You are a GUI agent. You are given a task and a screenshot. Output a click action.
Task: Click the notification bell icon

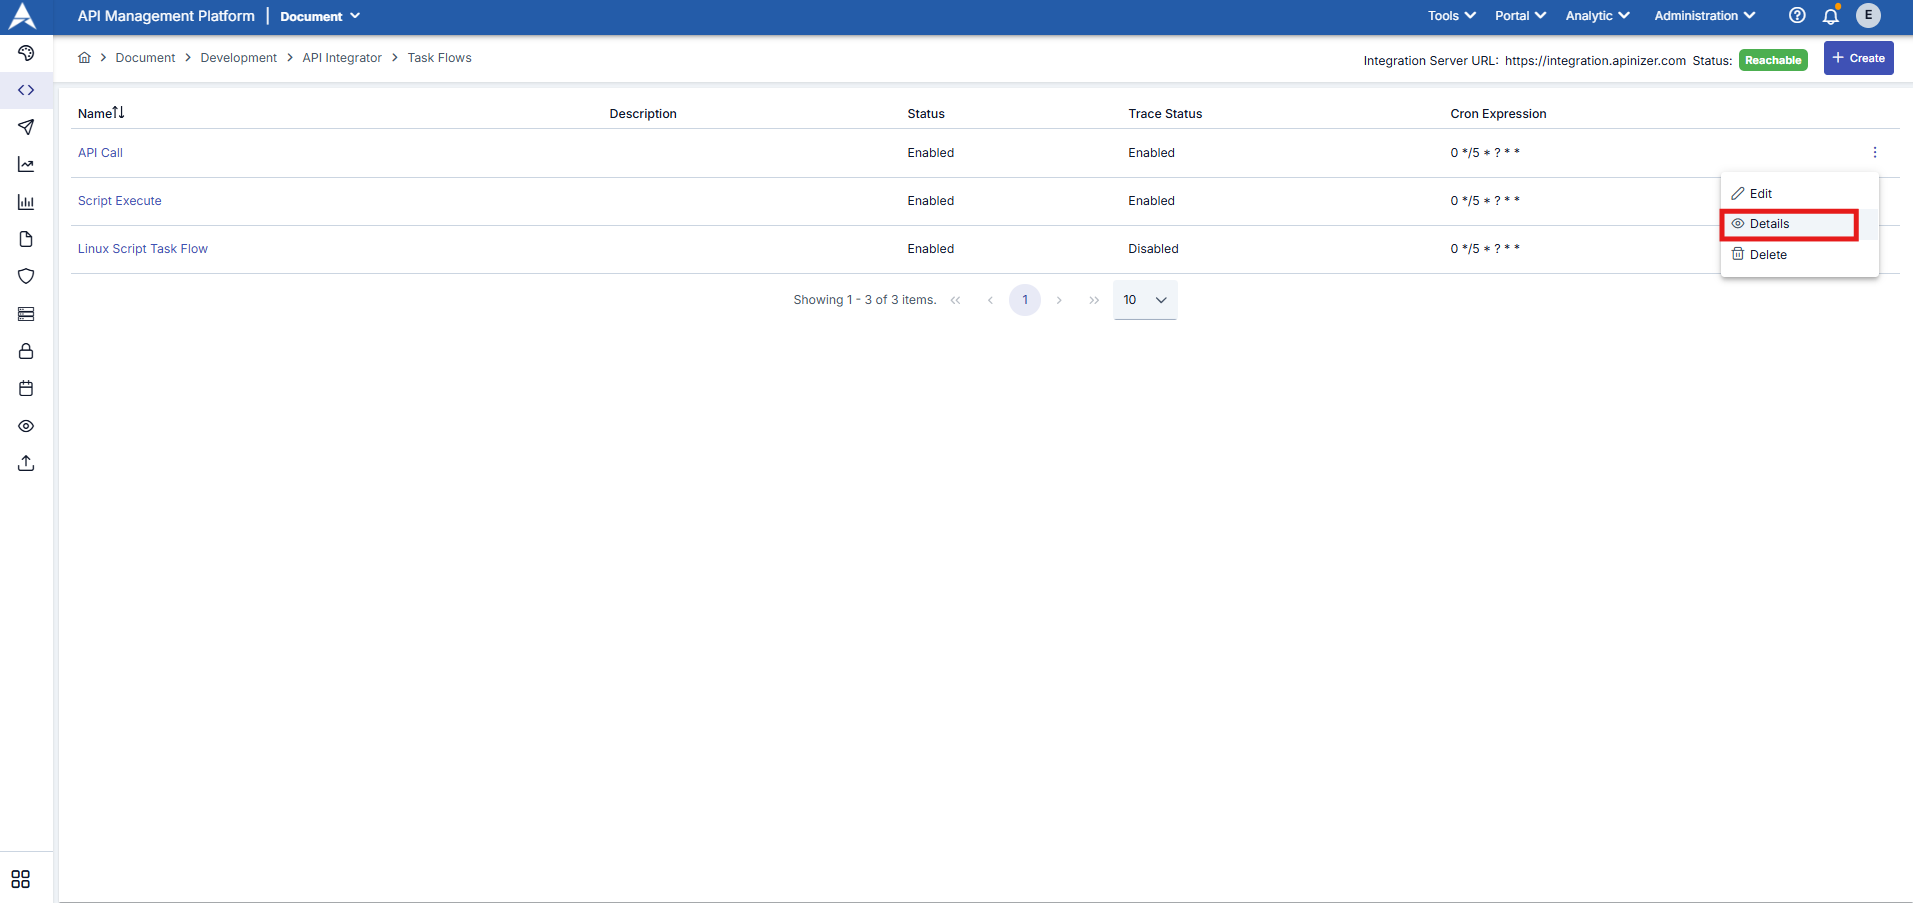[1831, 16]
